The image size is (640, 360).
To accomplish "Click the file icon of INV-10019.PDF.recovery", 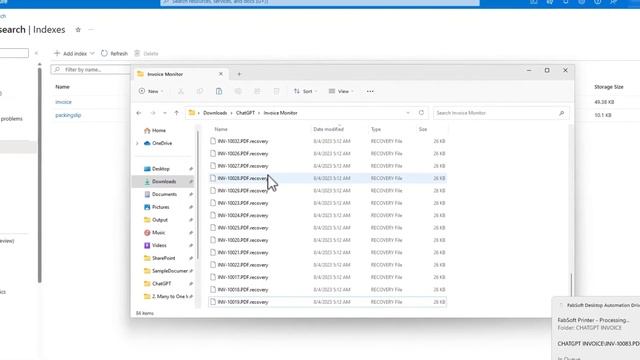I will click(x=213, y=302).
